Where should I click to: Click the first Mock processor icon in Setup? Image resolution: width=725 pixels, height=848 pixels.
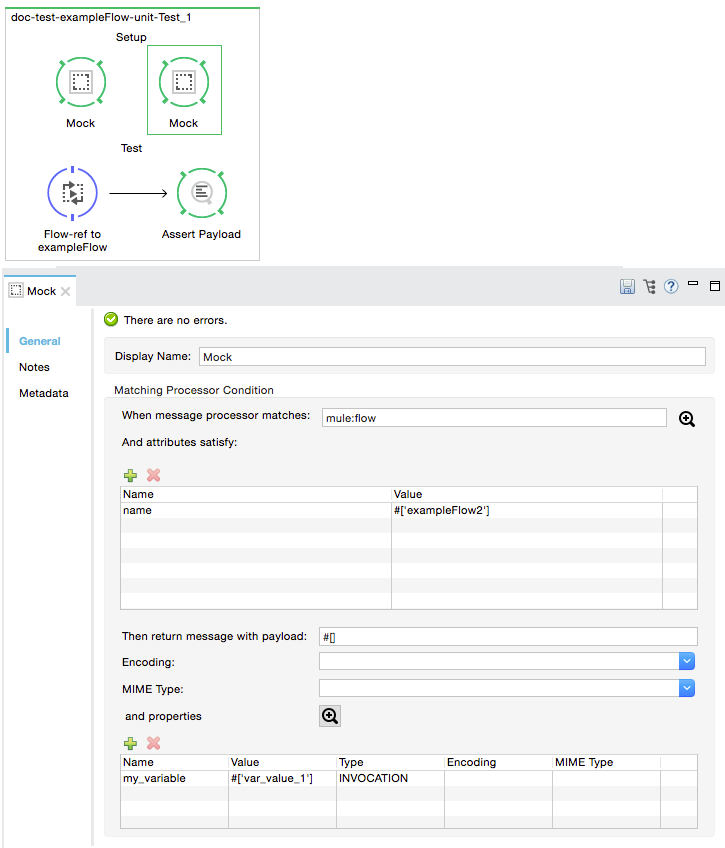pyautogui.click(x=81, y=82)
